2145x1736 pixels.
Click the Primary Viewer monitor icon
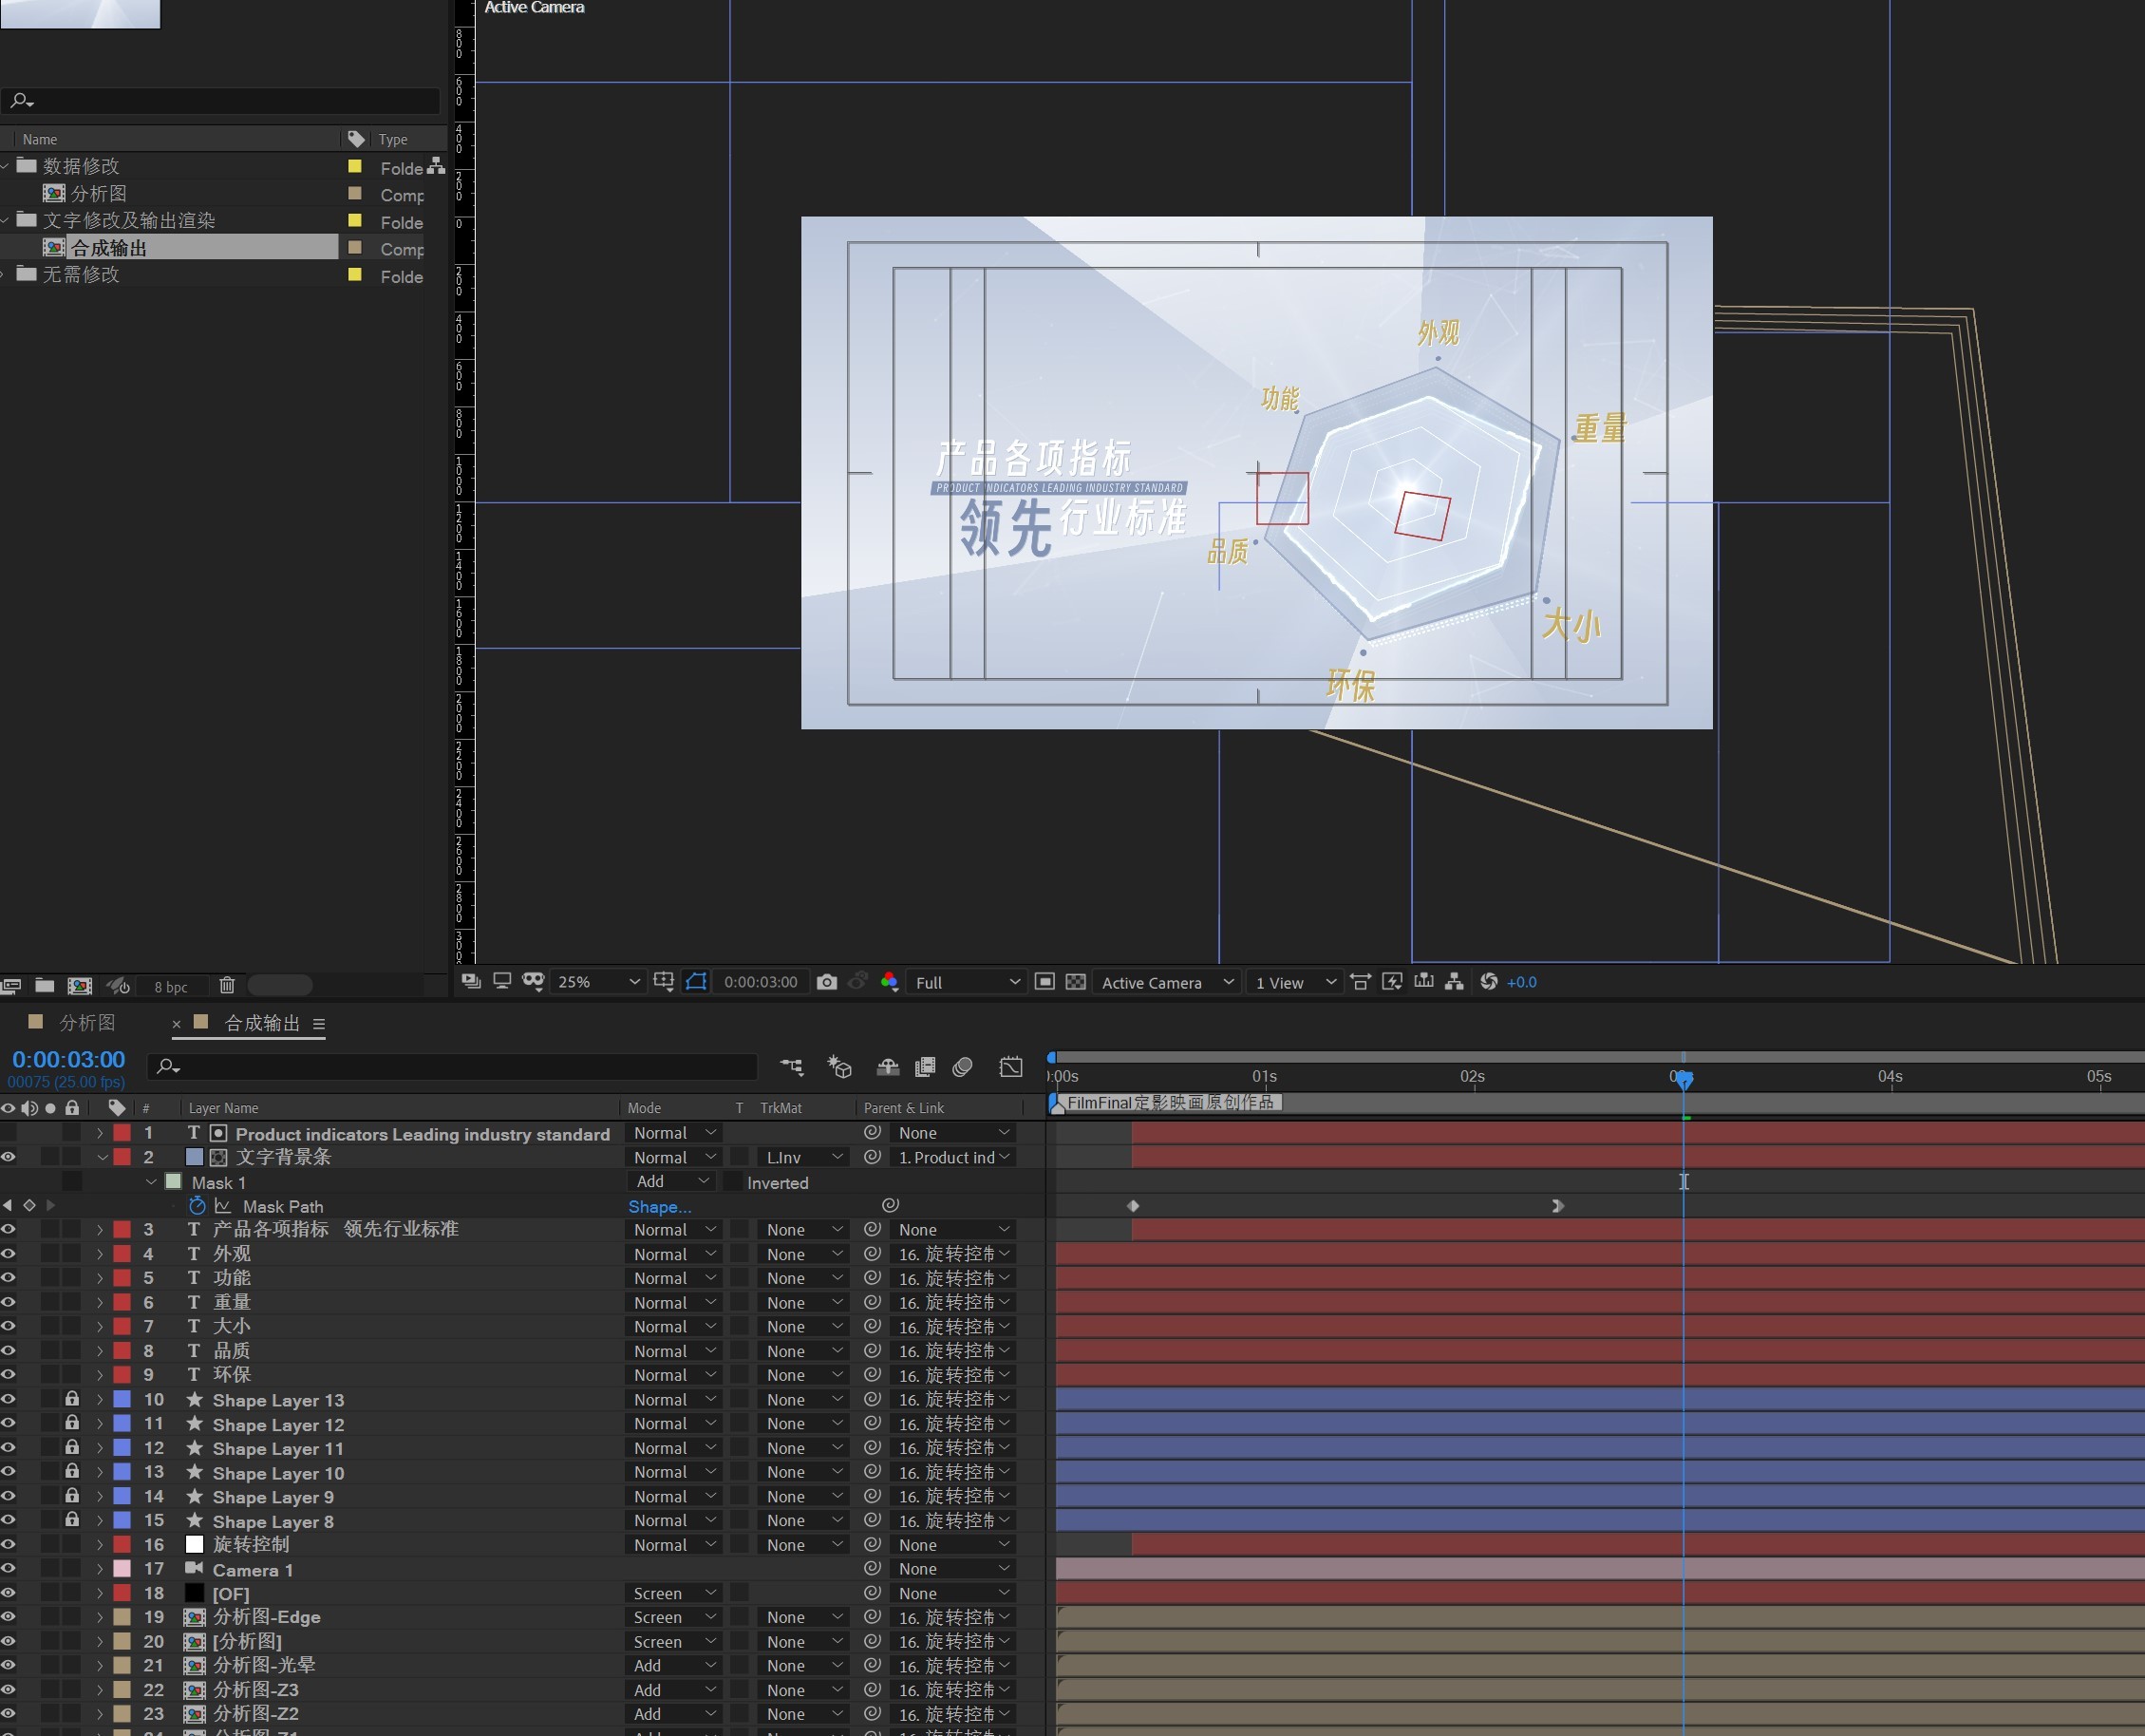coord(502,981)
